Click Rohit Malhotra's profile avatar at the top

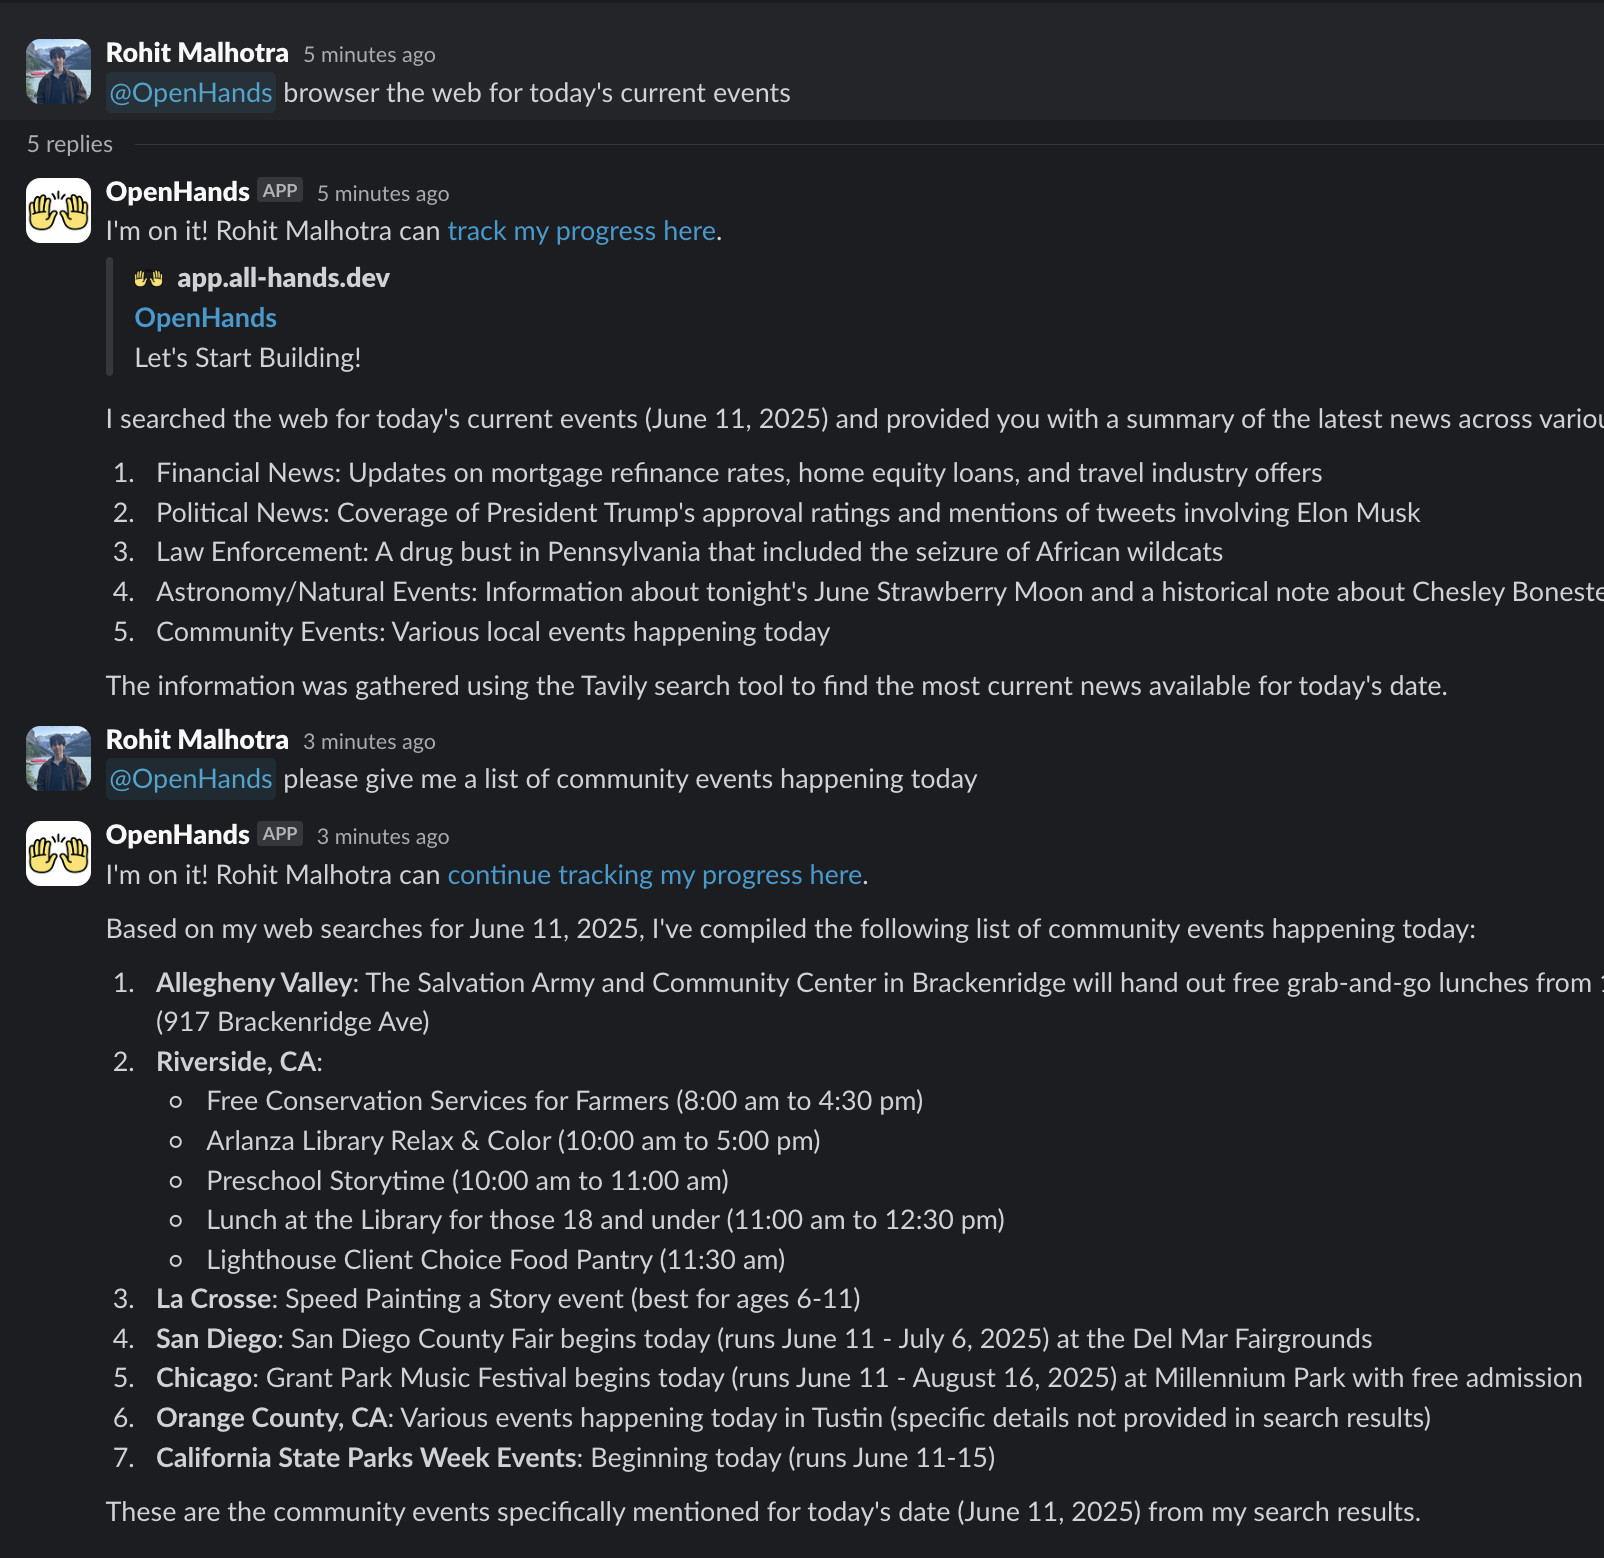pyautogui.click(x=57, y=70)
